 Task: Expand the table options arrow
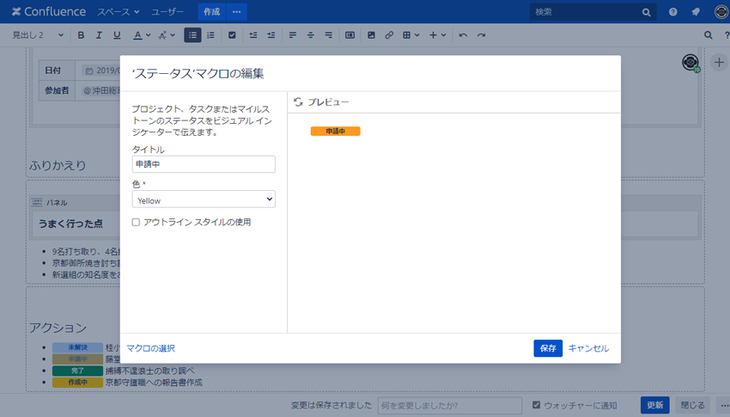417,35
